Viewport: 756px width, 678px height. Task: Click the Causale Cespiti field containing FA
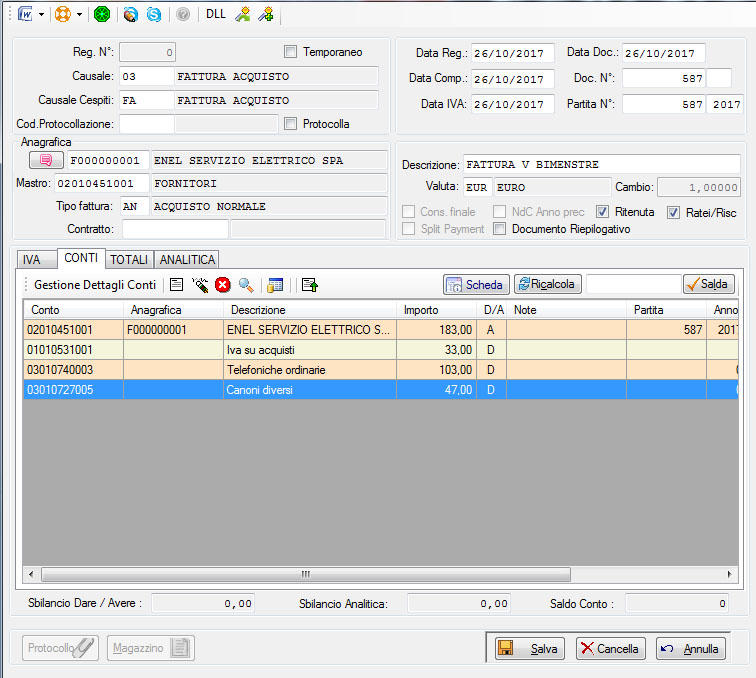[x=147, y=100]
